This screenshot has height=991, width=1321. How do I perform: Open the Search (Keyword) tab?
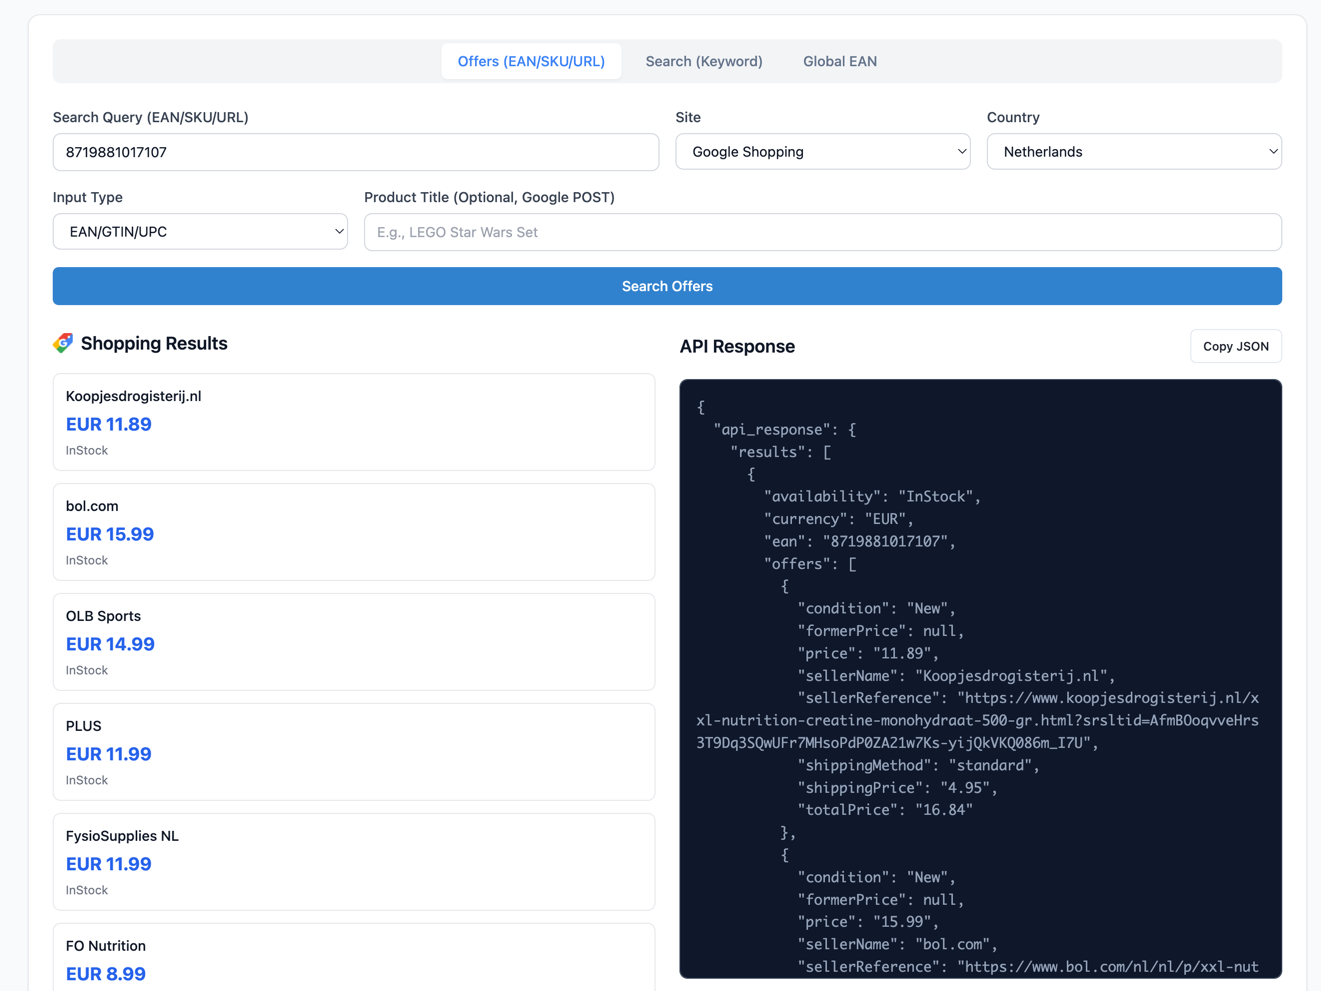[704, 61]
